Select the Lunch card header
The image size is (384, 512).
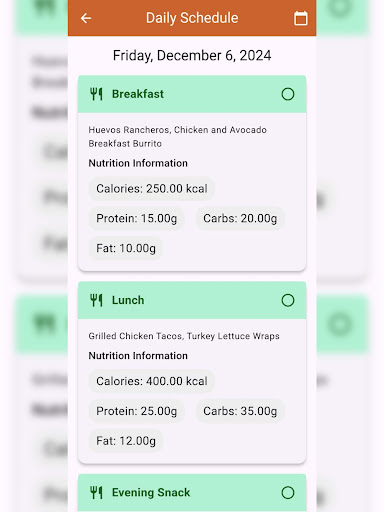pos(192,300)
